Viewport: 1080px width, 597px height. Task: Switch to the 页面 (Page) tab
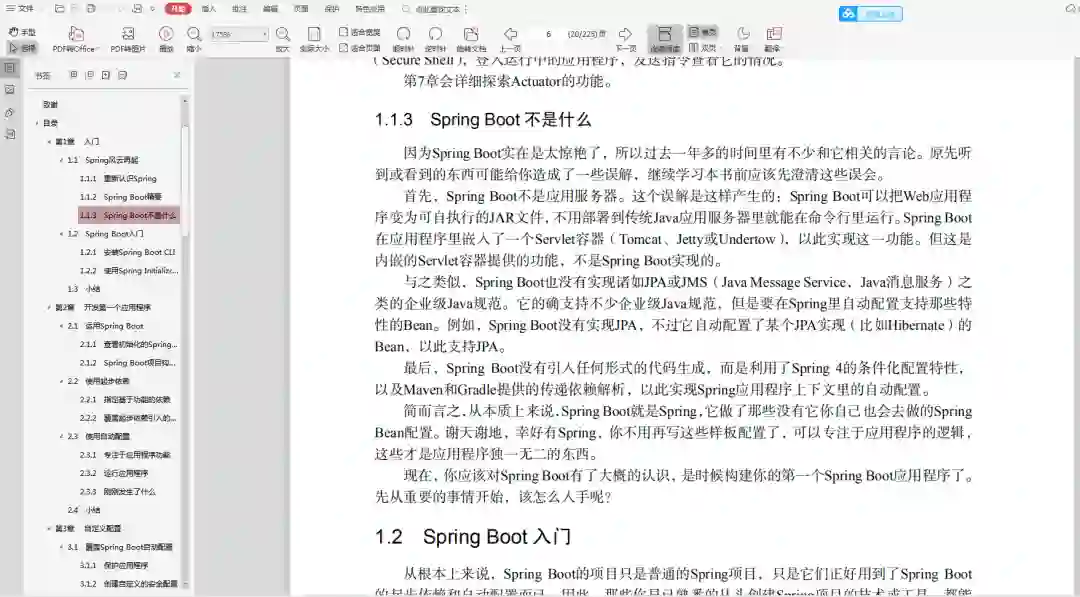301,9
